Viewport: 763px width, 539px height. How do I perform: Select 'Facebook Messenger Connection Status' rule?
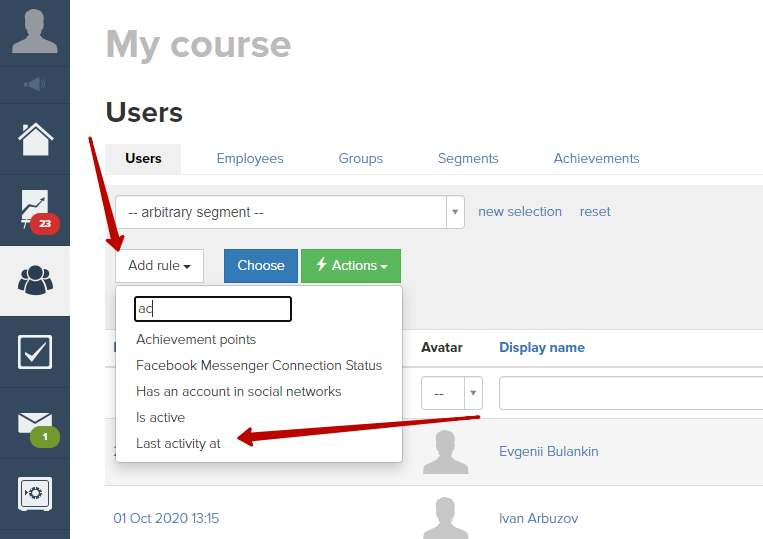click(259, 365)
